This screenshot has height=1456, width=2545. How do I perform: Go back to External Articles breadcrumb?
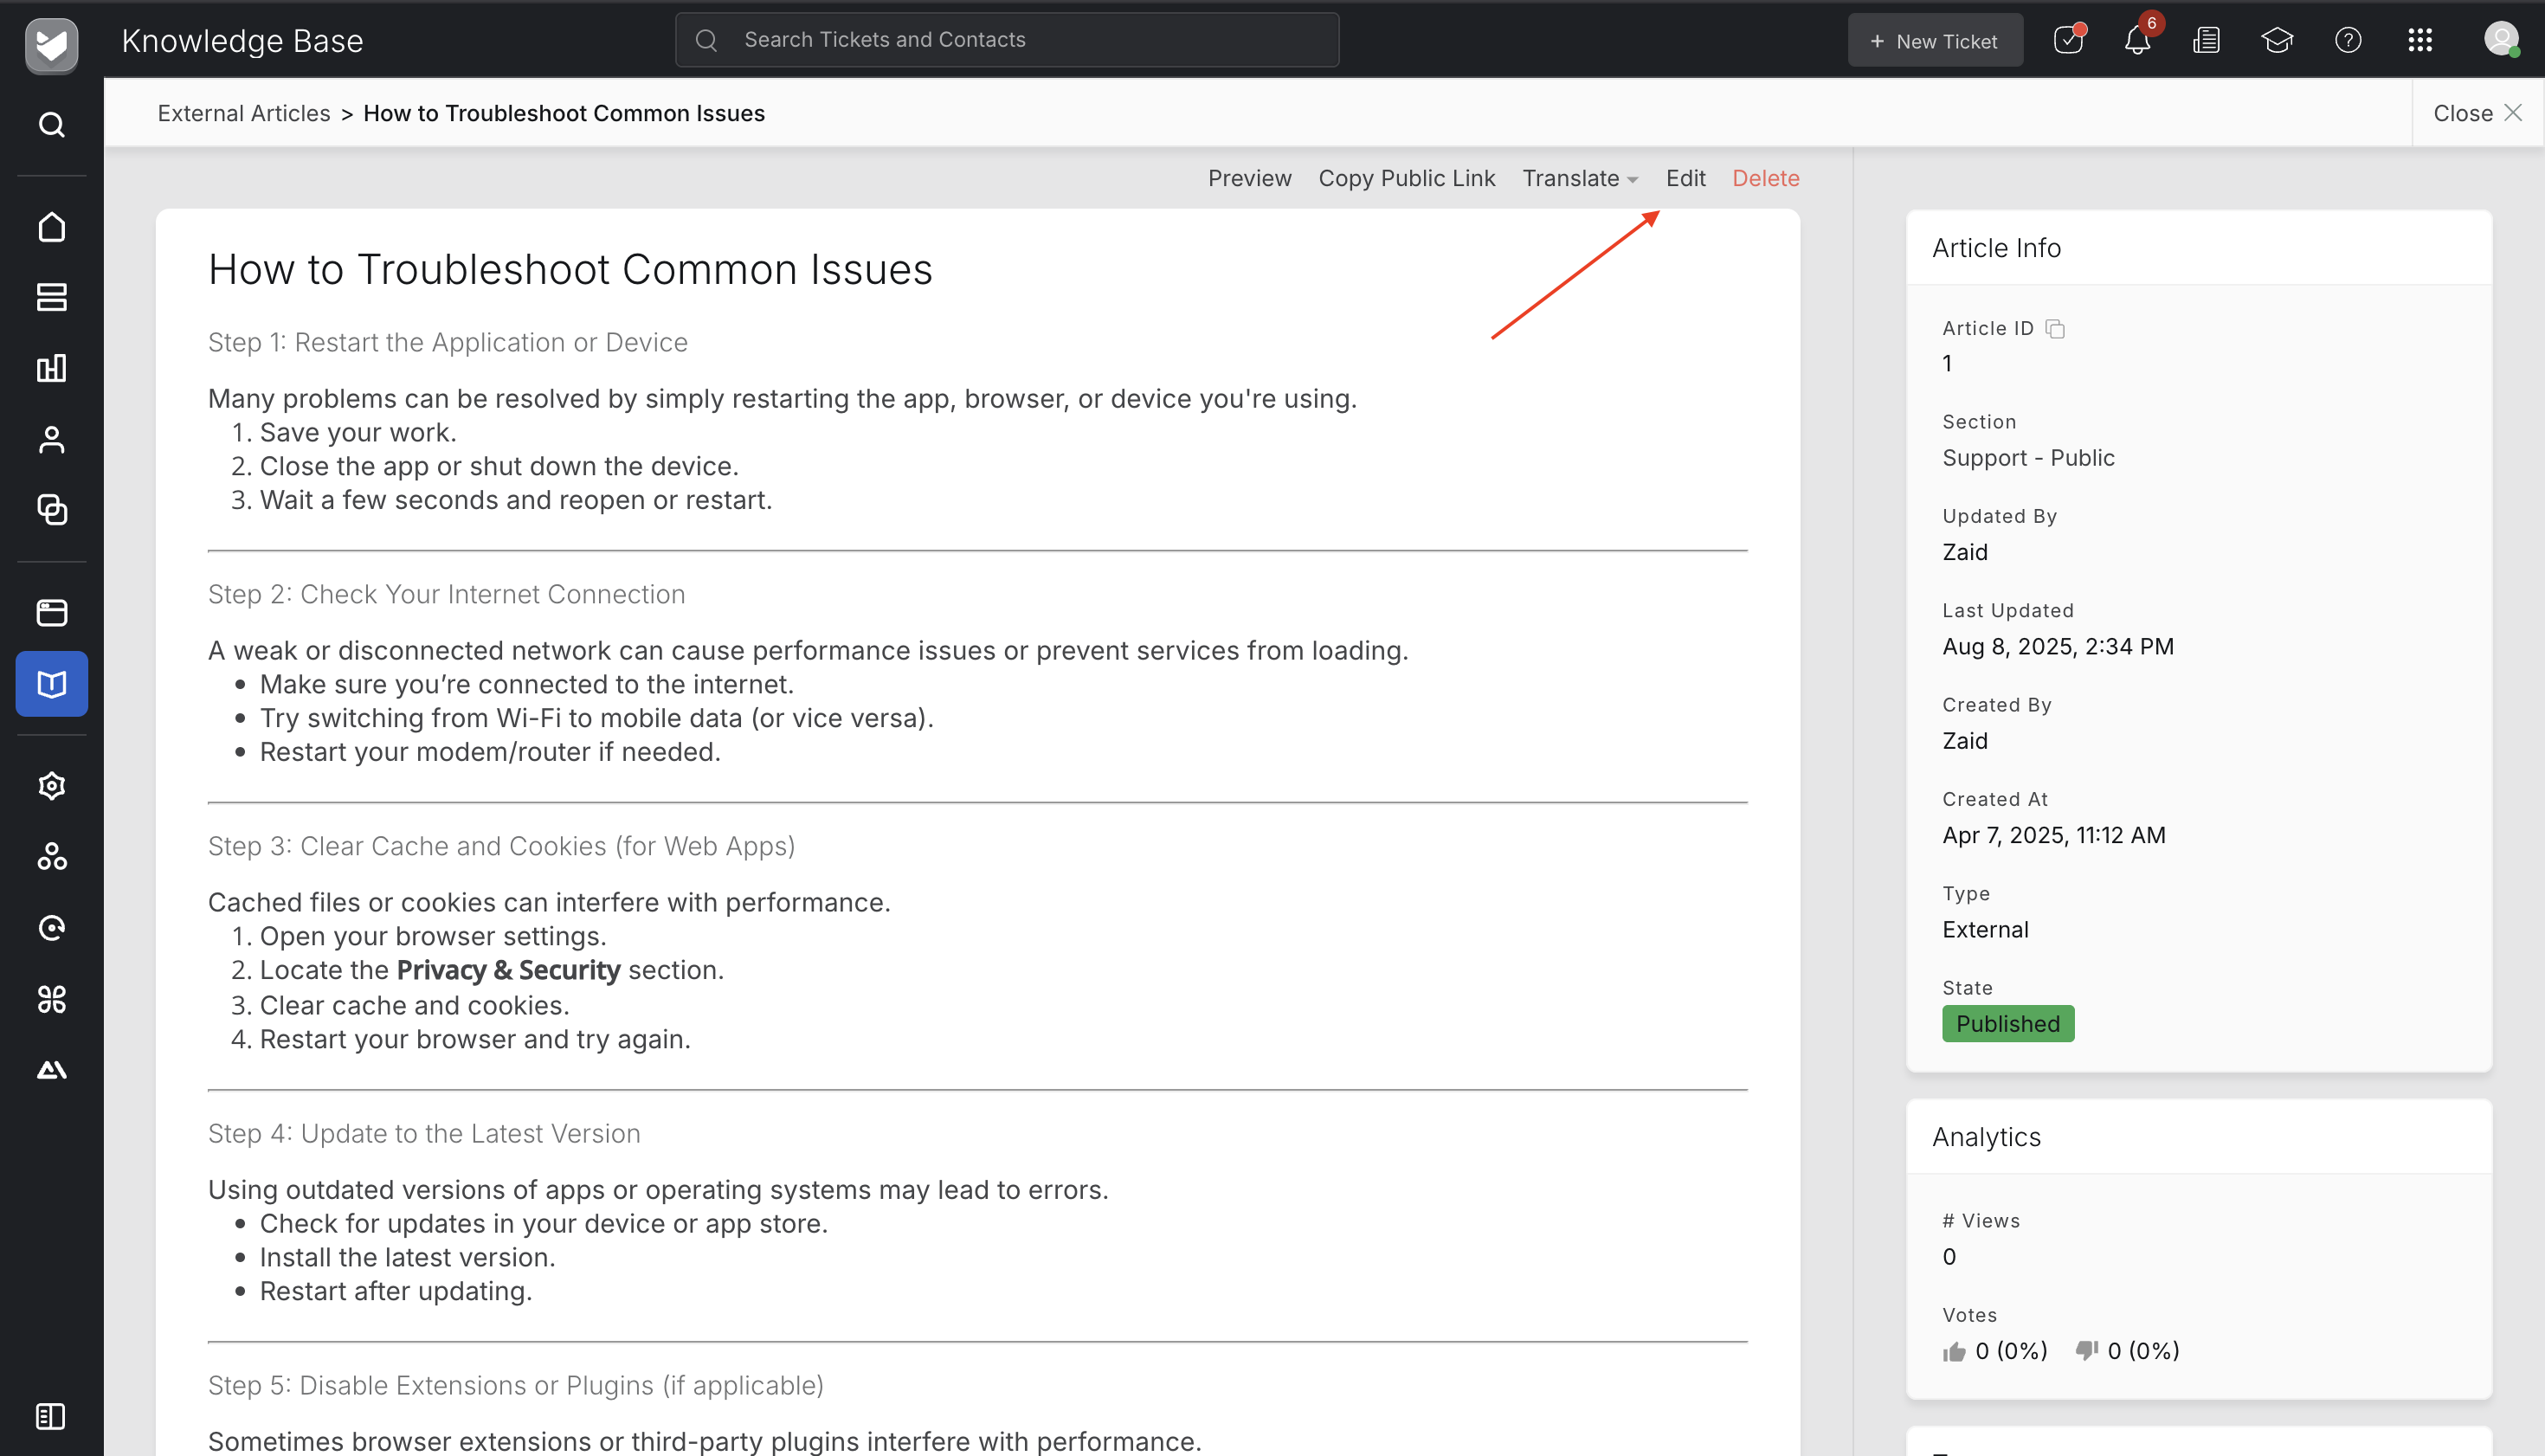(244, 113)
